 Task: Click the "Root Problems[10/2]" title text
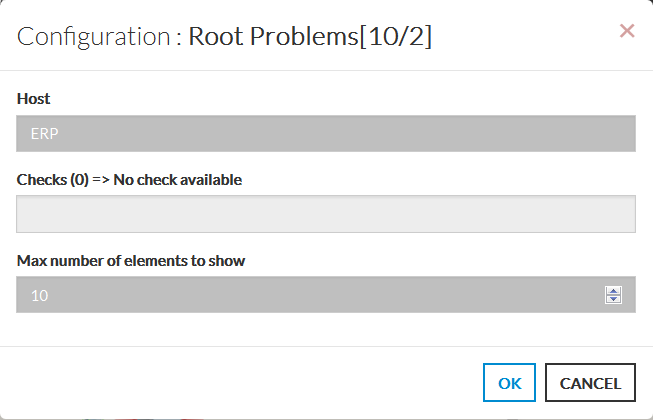click(x=310, y=37)
